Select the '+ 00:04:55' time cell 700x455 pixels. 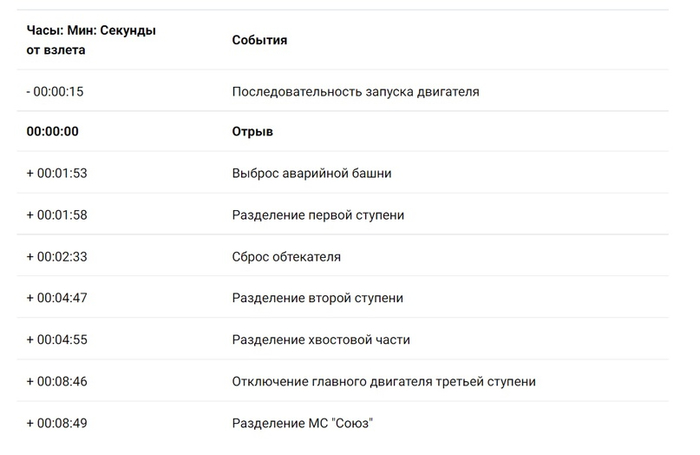(x=57, y=339)
